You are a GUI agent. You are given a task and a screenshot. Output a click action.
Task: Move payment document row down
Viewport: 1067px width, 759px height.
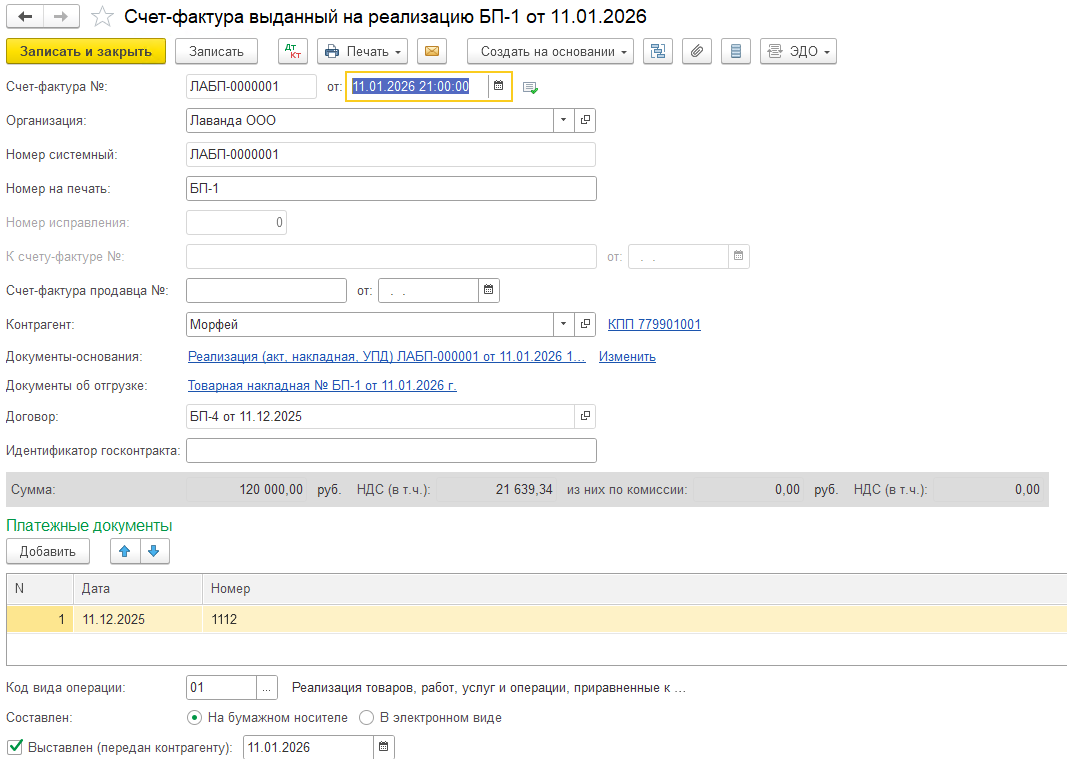click(155, 551)
